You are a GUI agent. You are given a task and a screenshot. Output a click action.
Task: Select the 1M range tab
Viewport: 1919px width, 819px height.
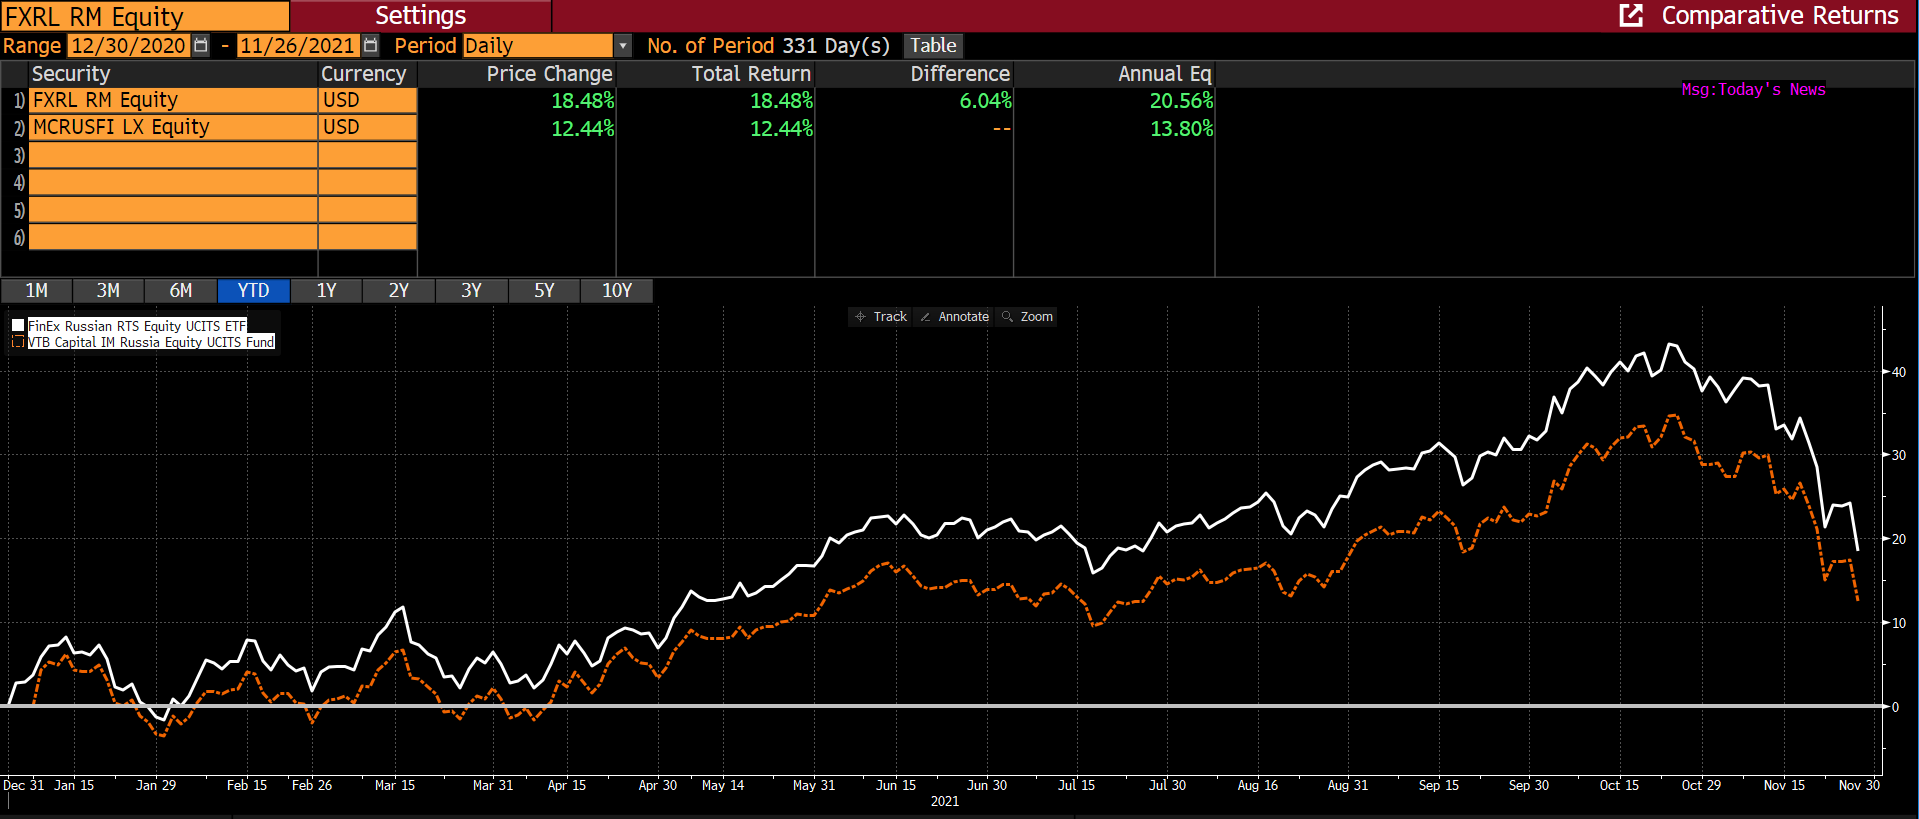(x=36, y=291)
